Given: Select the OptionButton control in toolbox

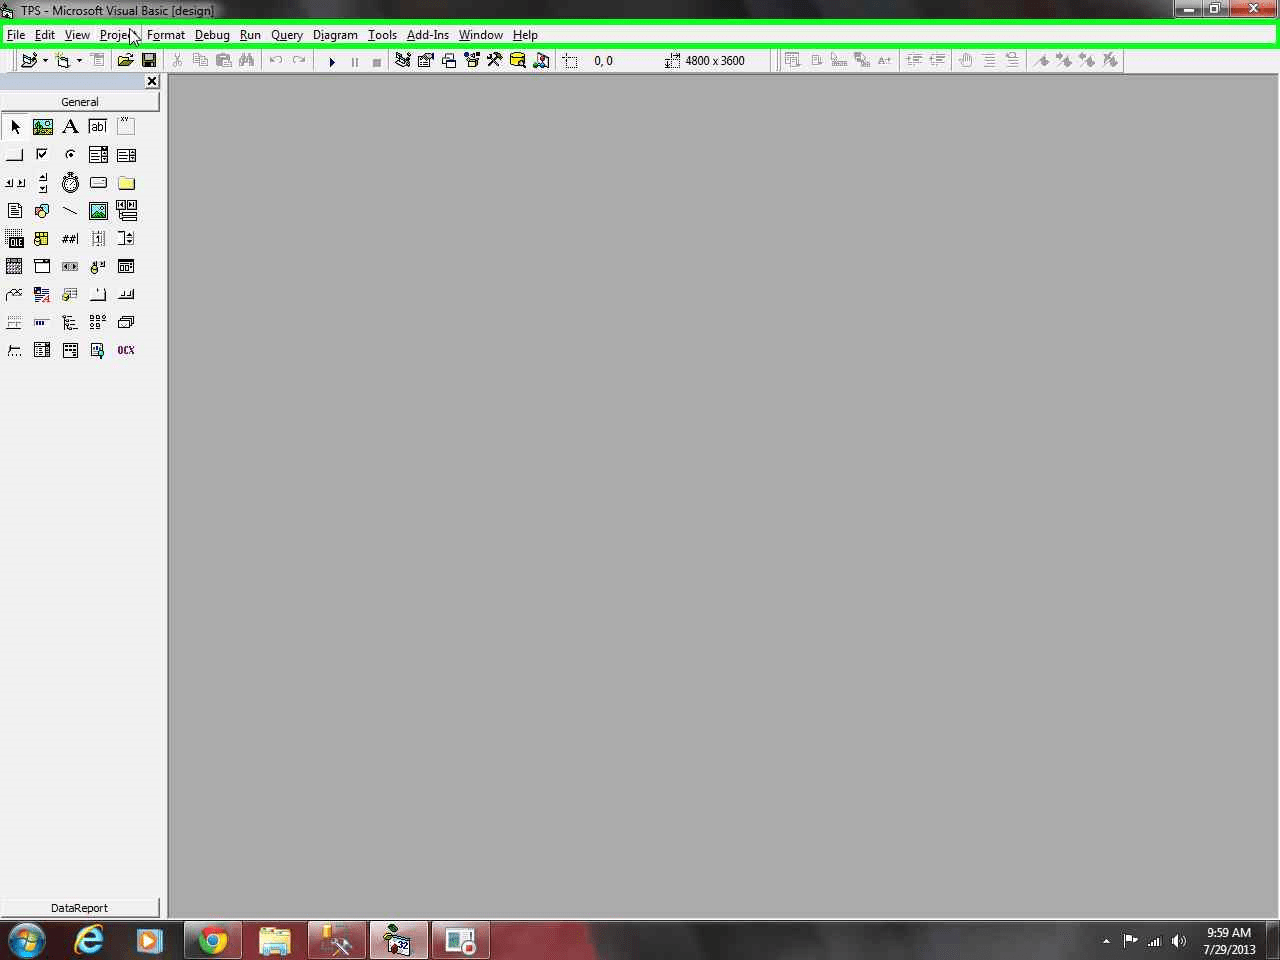Looking at the screenshot, I should tap(70, 155).
